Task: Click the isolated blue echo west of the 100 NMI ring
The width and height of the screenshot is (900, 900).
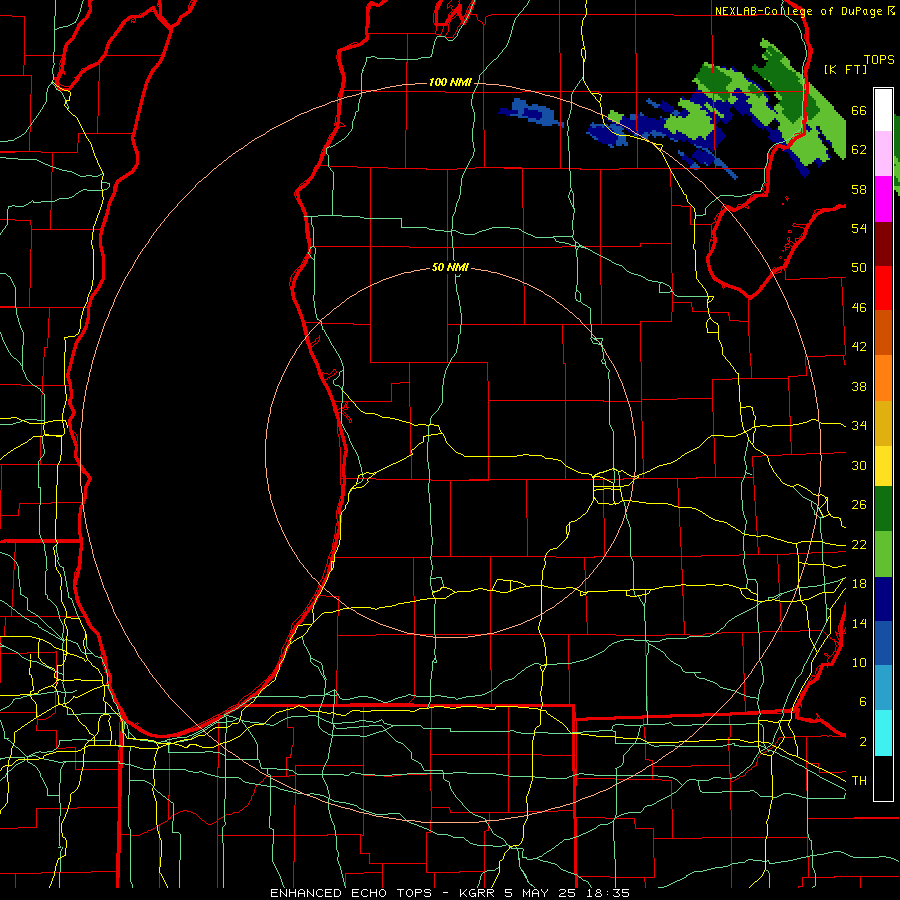Action: [532, 112]
